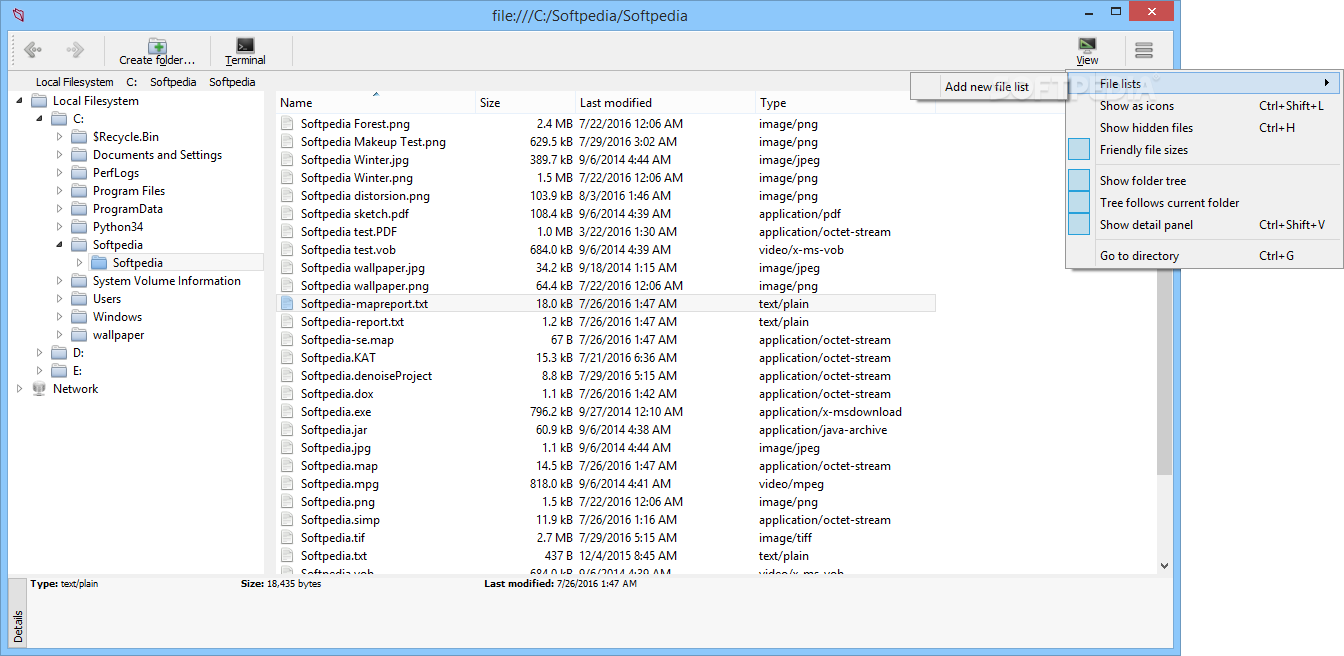Select System Volume Information folder
1344x656 pixels.
(x=167, y=281)
